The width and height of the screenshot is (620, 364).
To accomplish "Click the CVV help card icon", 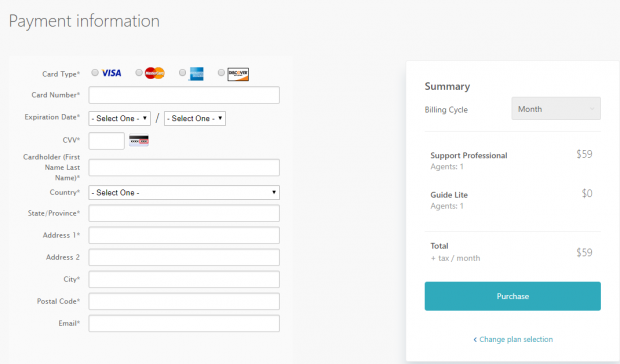I will [139, 141].
